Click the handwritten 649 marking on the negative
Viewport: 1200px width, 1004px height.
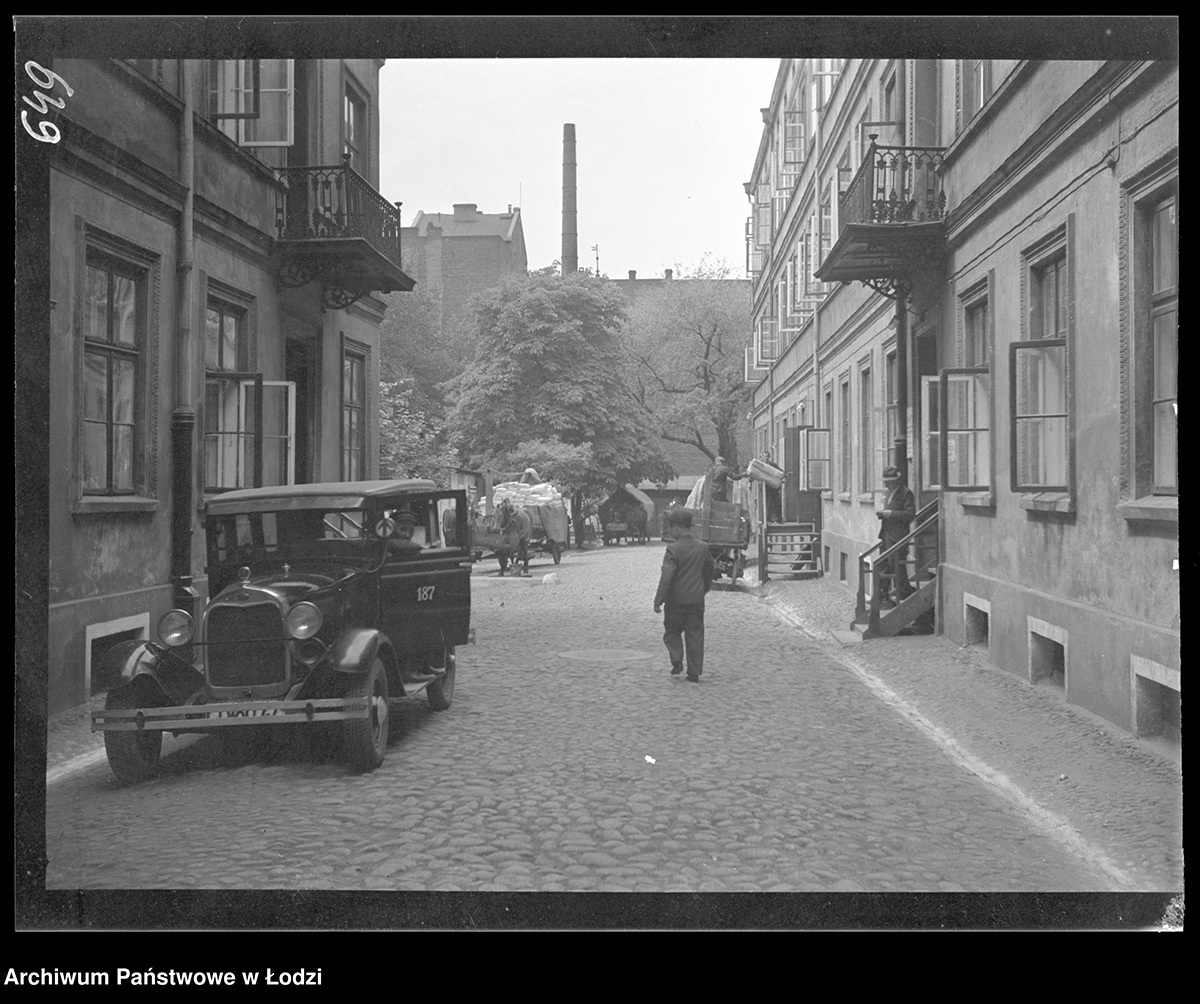click(46, 103)
